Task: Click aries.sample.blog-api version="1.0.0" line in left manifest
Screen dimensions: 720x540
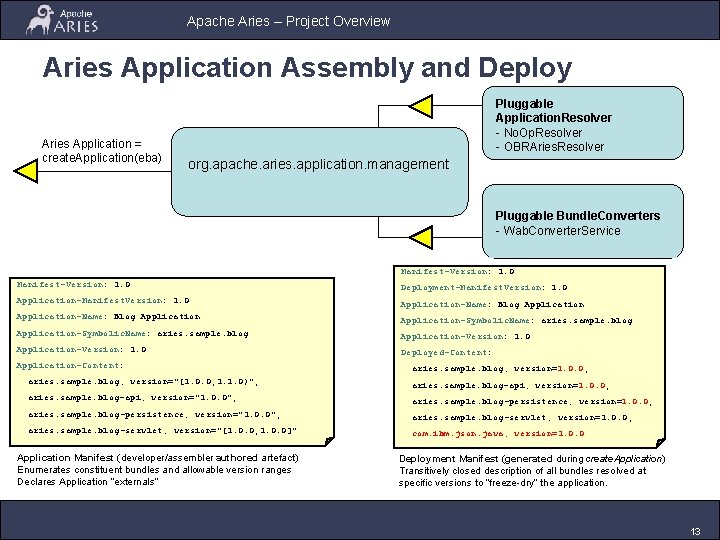Action: coord(132,398)
